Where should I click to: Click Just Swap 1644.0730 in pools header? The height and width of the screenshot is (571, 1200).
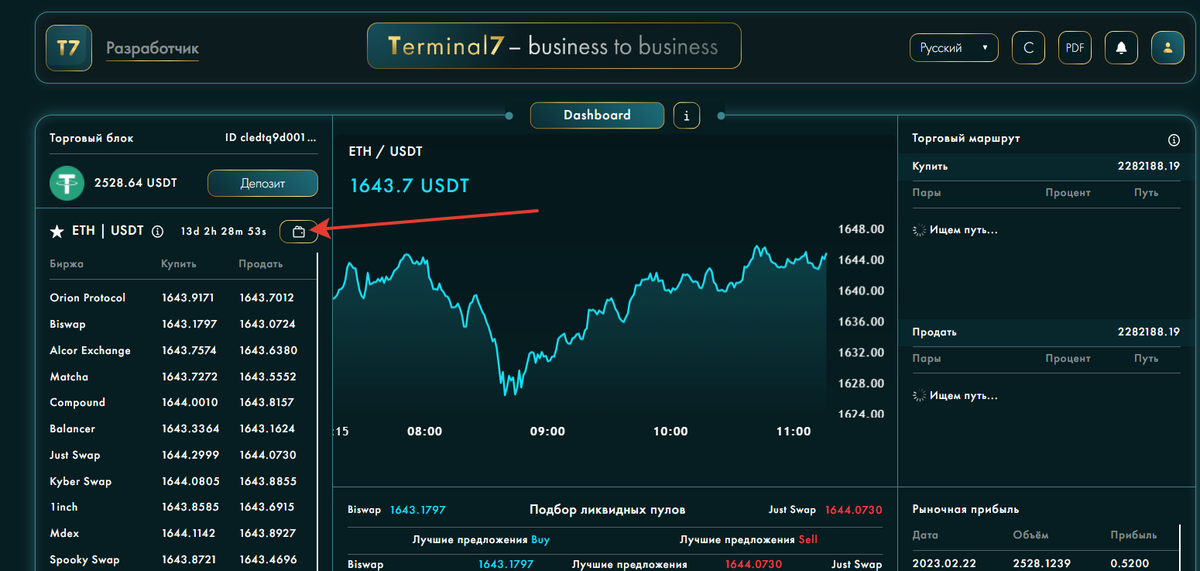825,510
